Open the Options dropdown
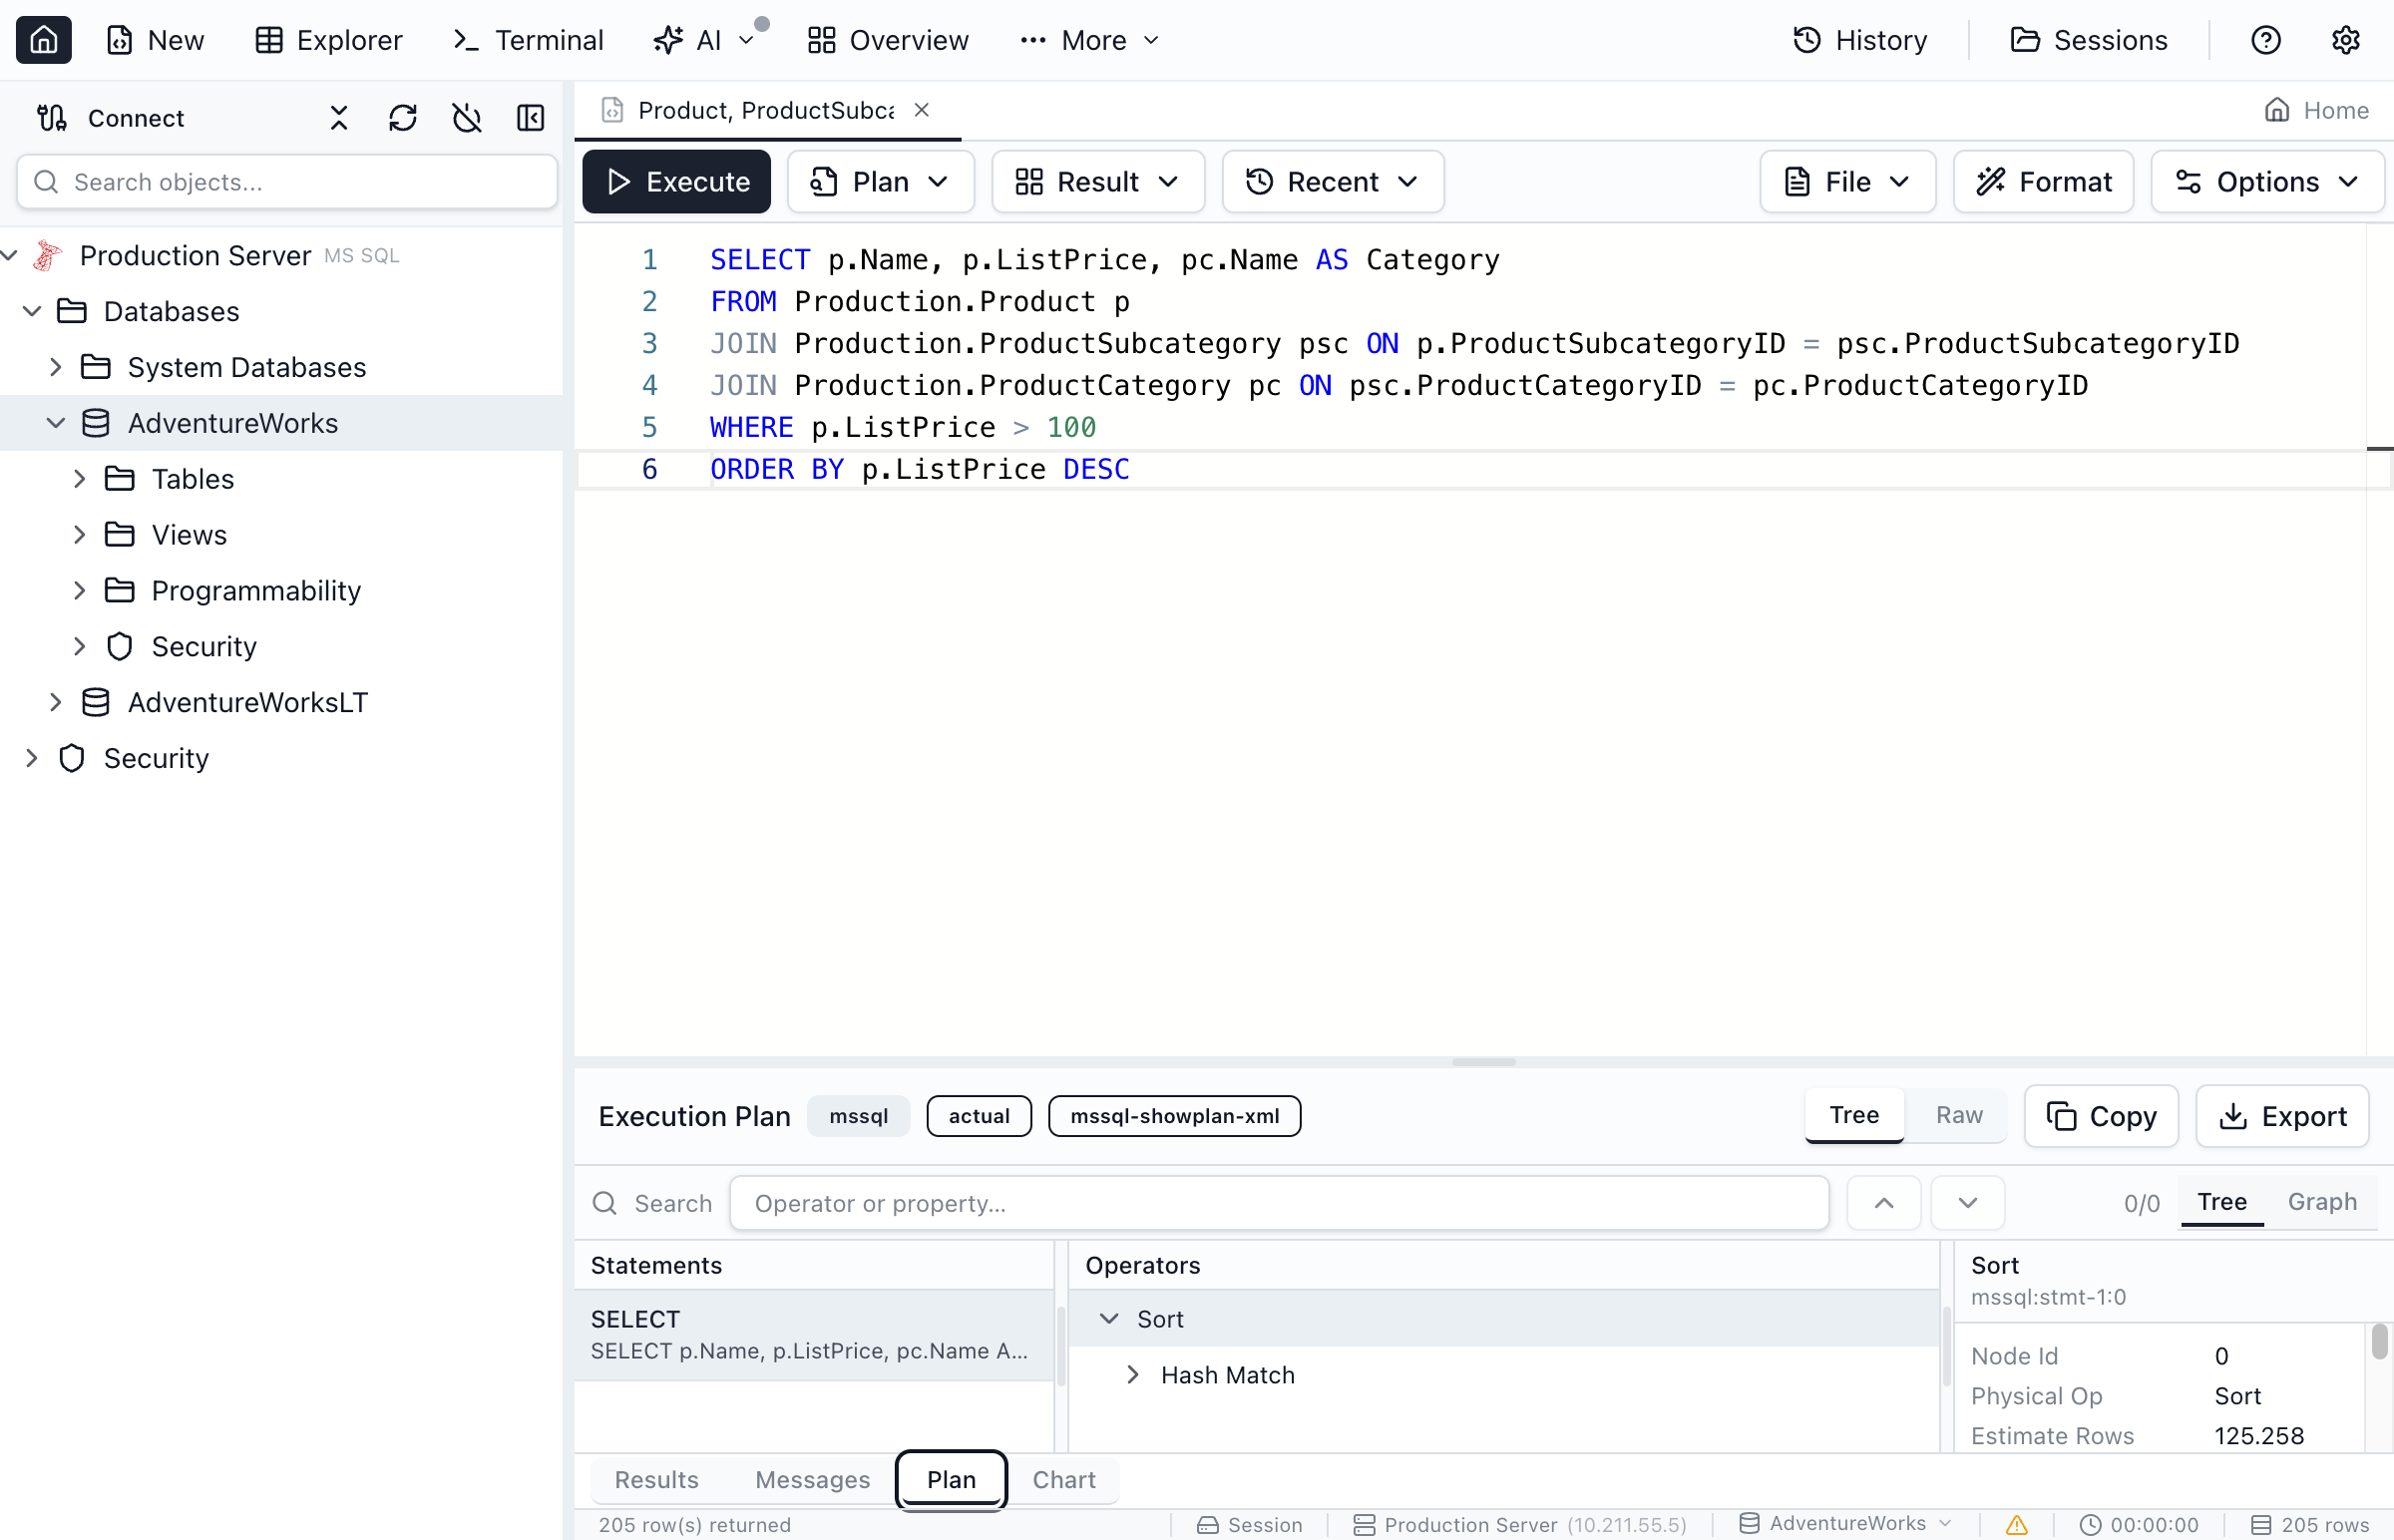This screenshot has height=1540, width=2394. pos(2267,182)
